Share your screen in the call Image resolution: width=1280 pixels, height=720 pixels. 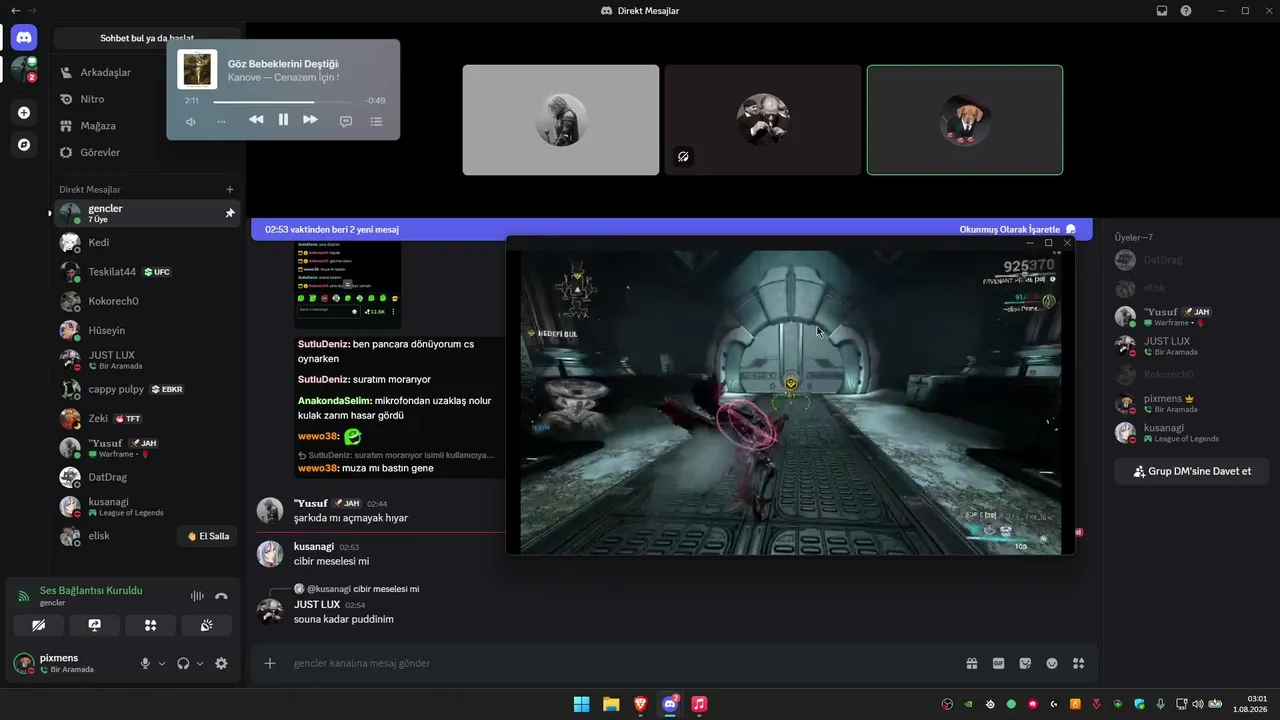pos(95,625)
